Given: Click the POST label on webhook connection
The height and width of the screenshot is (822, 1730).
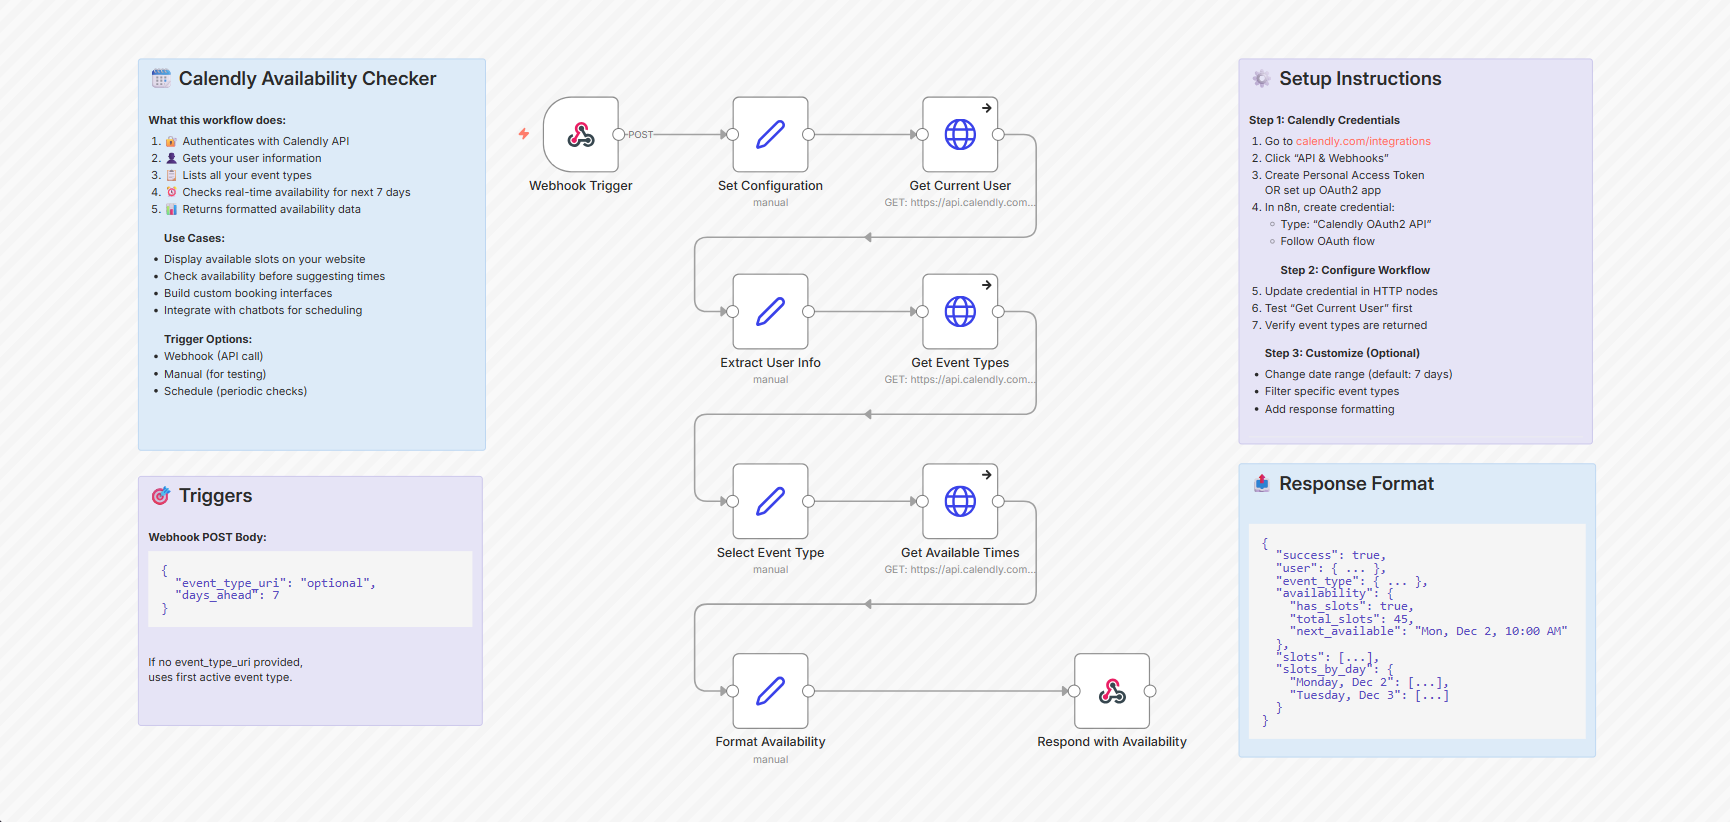Looking at the screenshot, I should tap(640, 134).
